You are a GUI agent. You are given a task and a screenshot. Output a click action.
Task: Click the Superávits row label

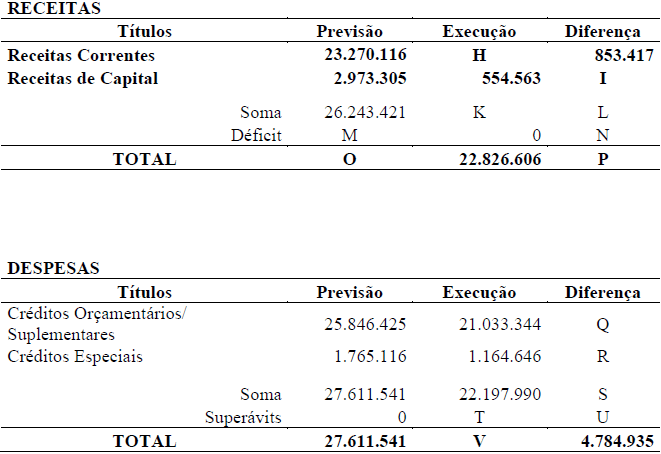[x=243, y=417]
